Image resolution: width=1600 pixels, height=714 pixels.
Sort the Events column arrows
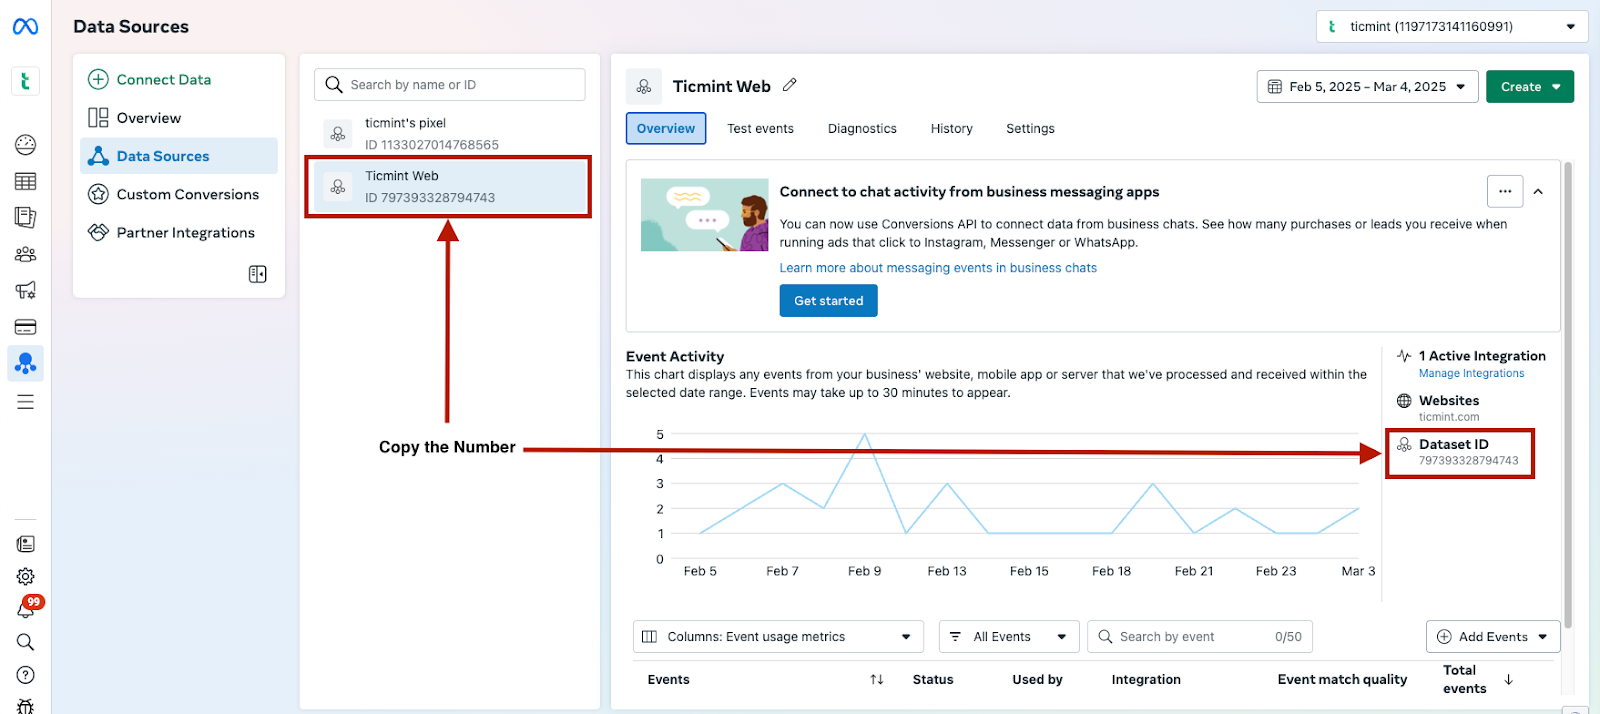click(877, 679)
